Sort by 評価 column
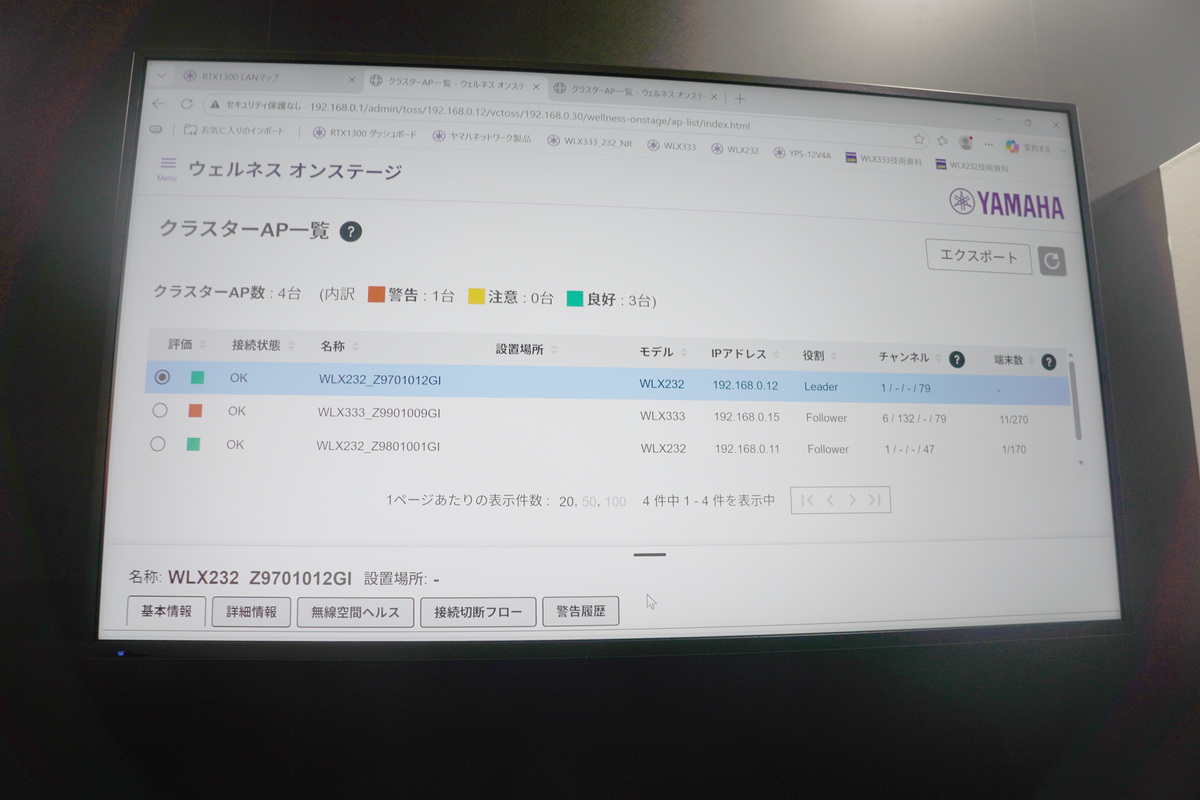The width and height of the screenshot is (1200, 800). click(187, 344)
